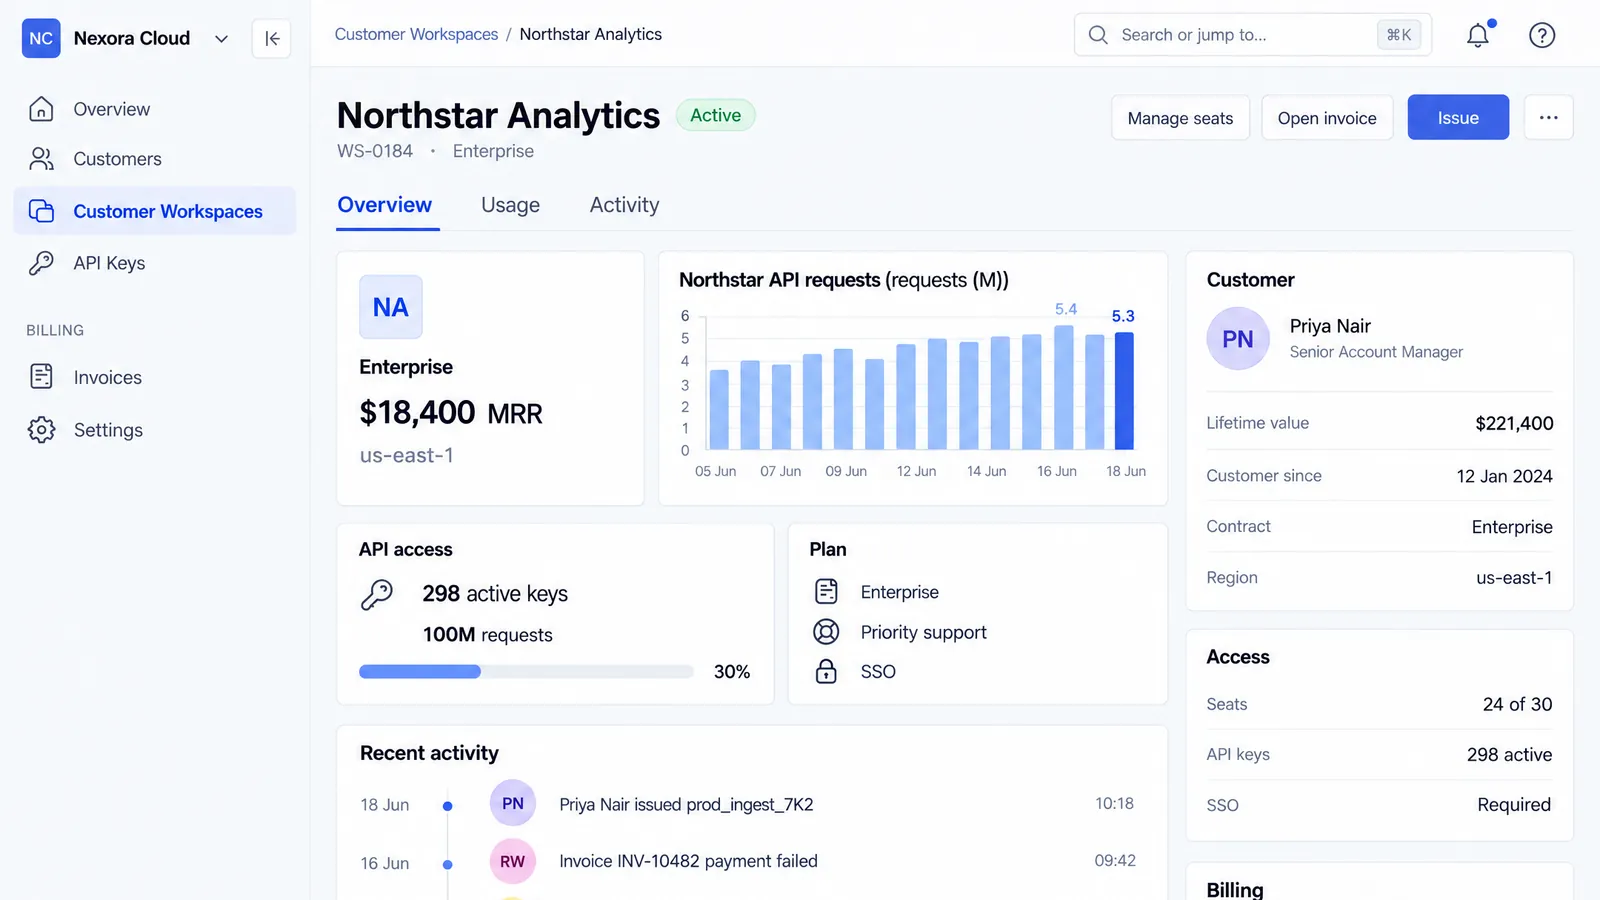Click the Settings gear icon
Screen dimensions: 1600x900
[41, 430]
